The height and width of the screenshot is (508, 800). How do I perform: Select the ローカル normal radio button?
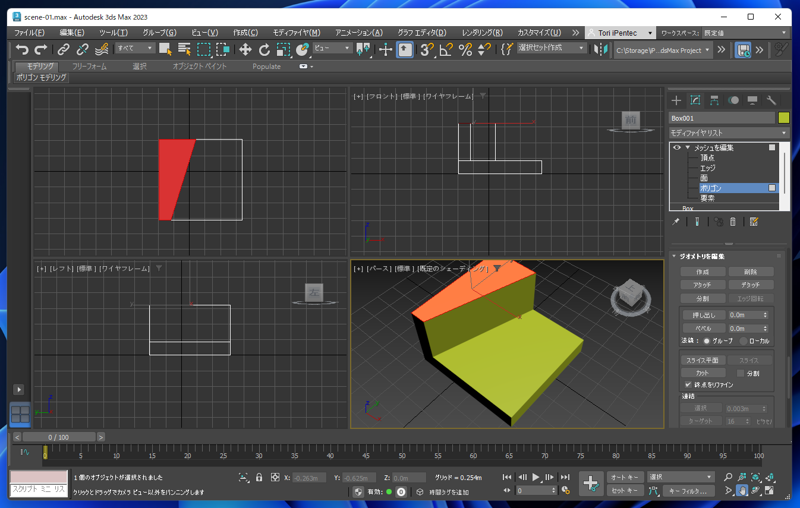click(743, 341)
